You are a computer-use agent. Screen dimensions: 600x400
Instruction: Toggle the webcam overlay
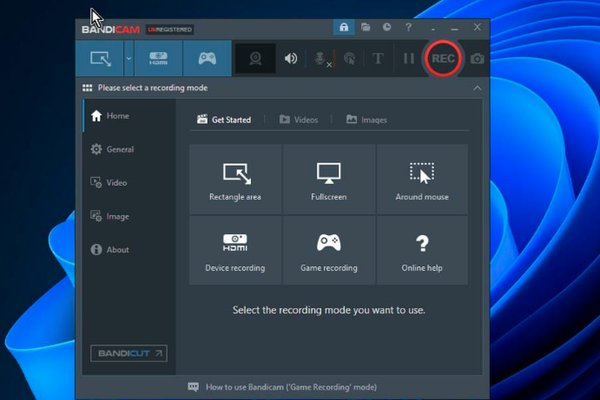pyautogui.click(x=254, y=59)
